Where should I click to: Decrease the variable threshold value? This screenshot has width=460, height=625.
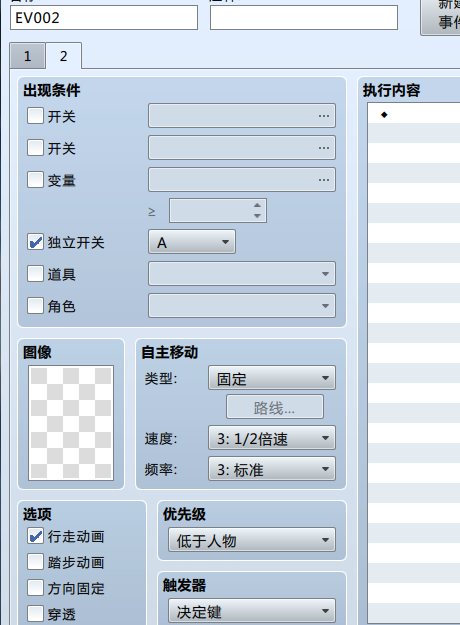click(x=257, y=216)
